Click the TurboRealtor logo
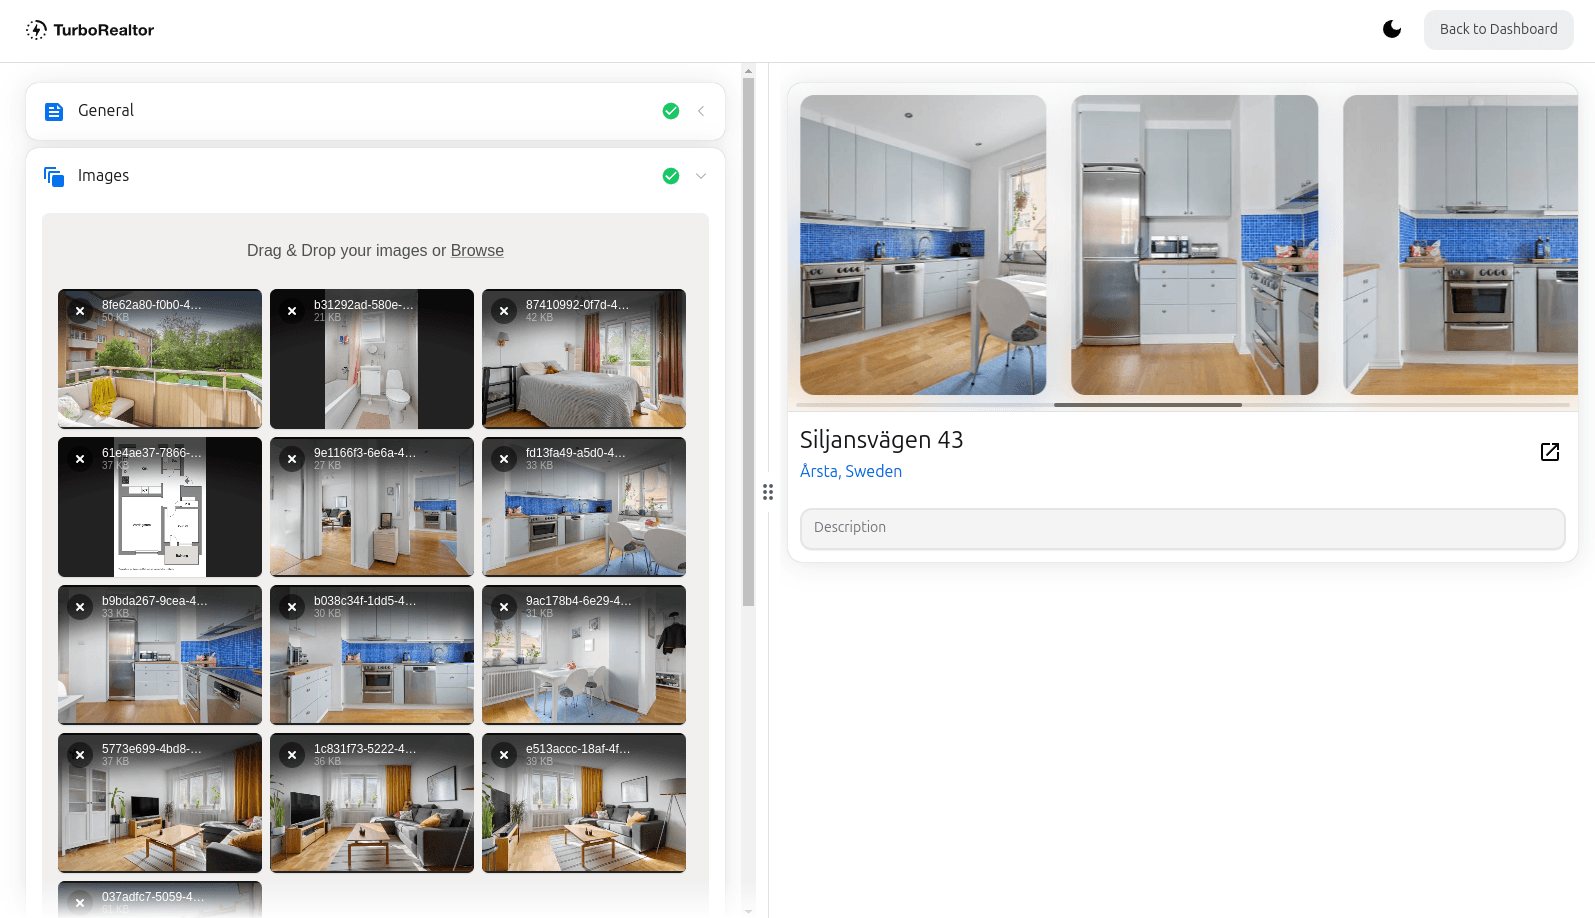This screenshot has height=918, width=1595. pyautogui.click(x=90, y=30)
